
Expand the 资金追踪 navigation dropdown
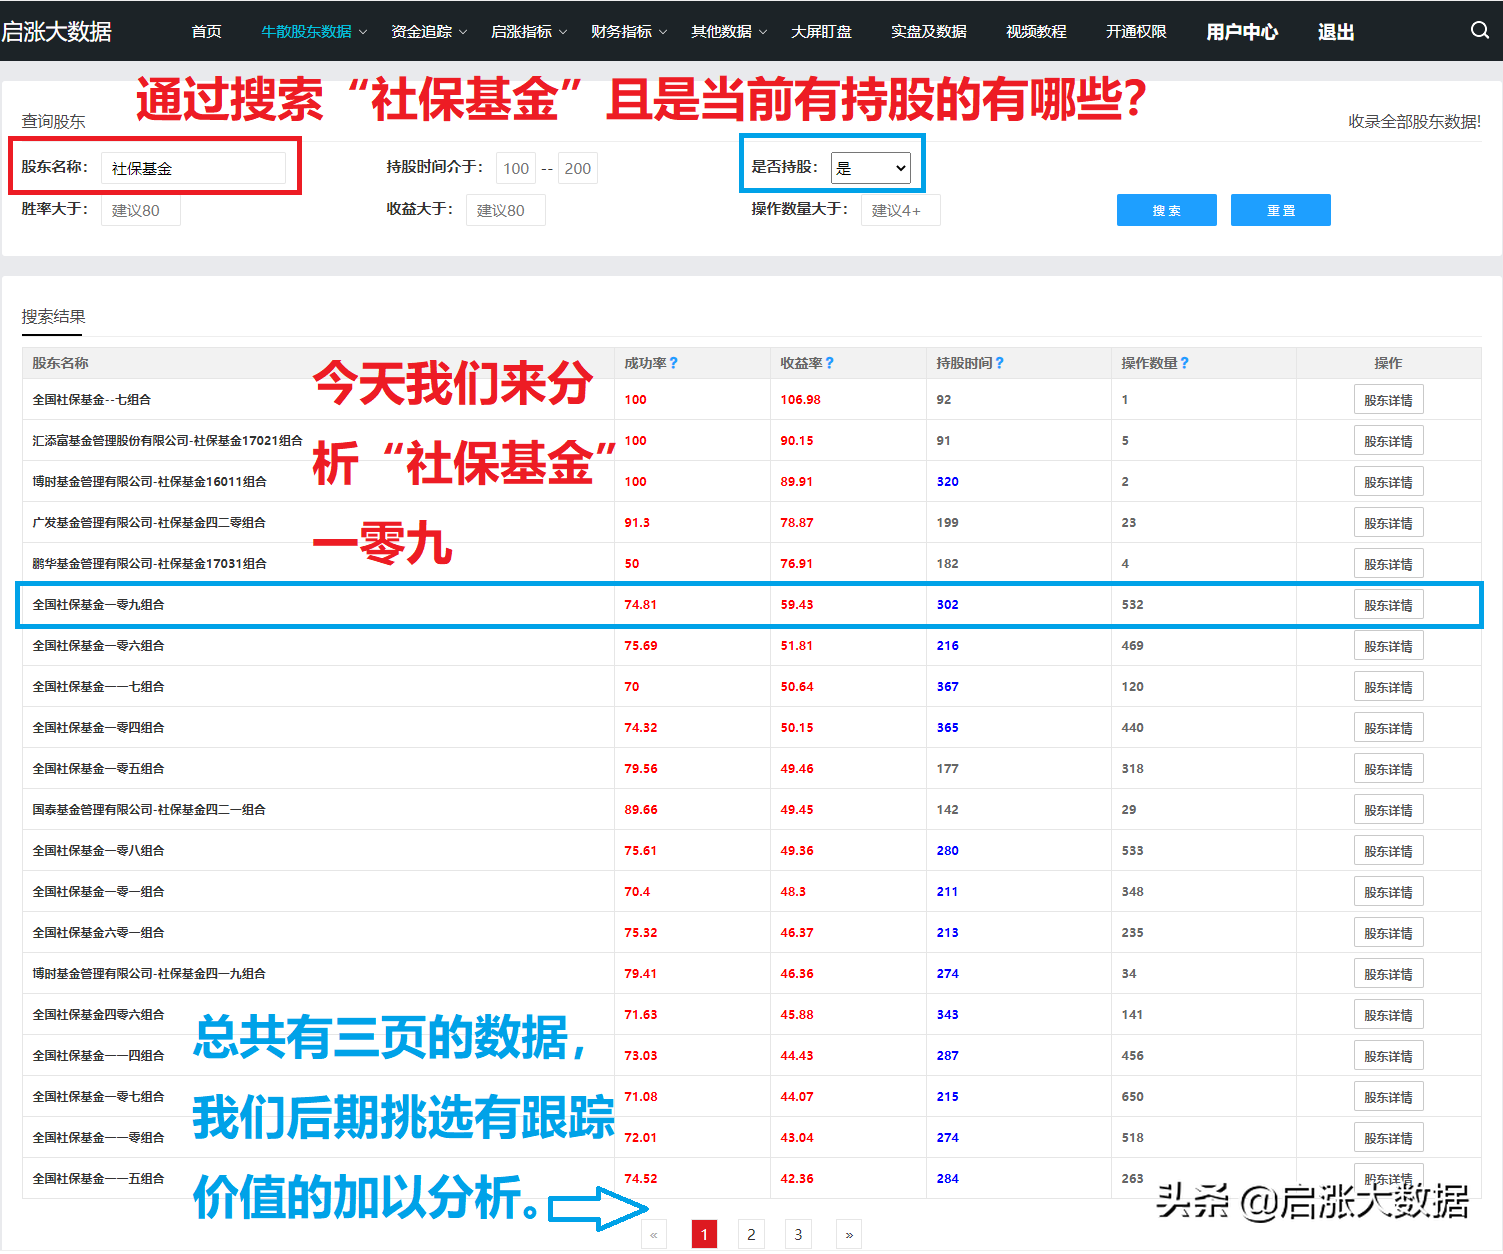pyautogui.click(x=429, y=32)
